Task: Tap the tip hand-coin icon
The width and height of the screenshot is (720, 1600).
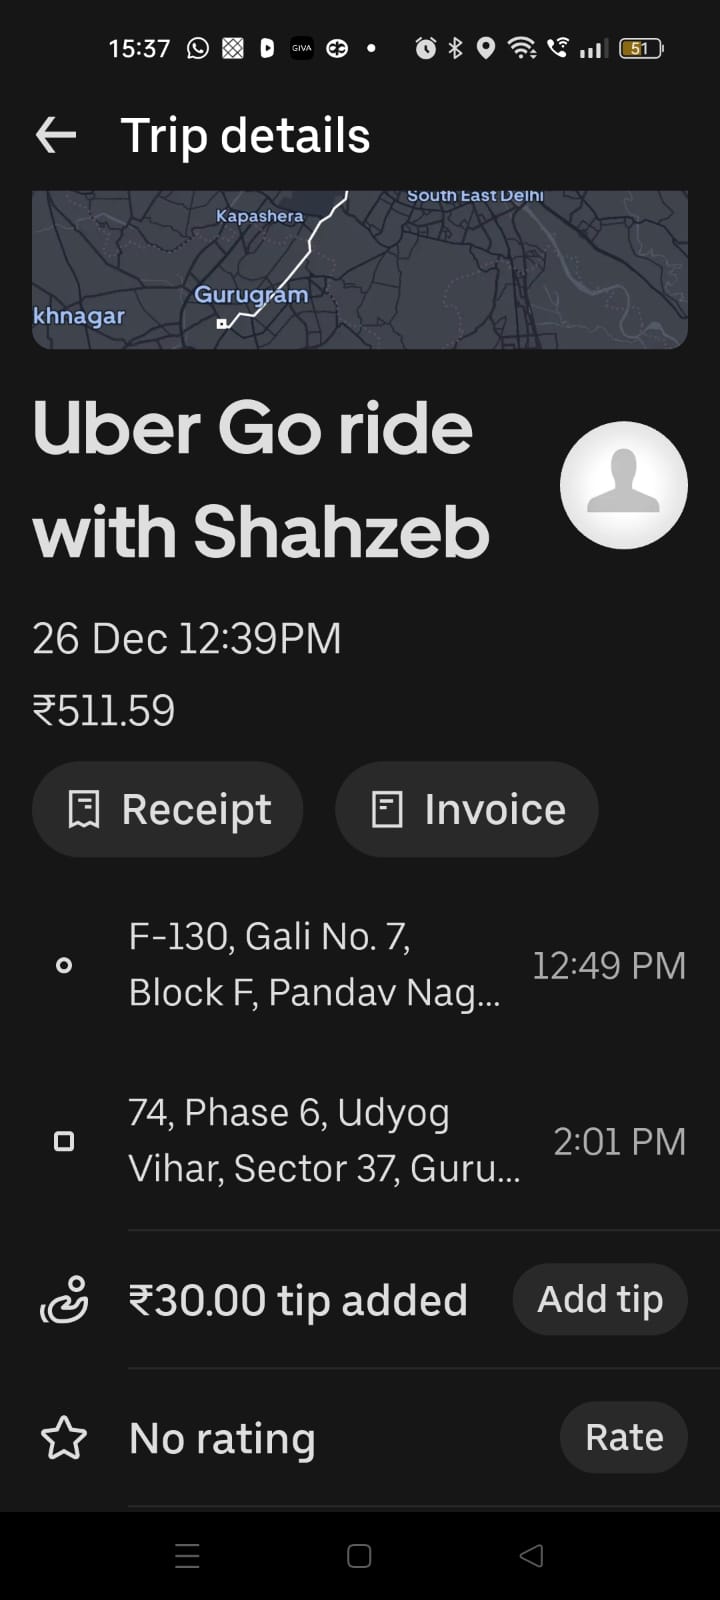Action: pos(64,1300)
